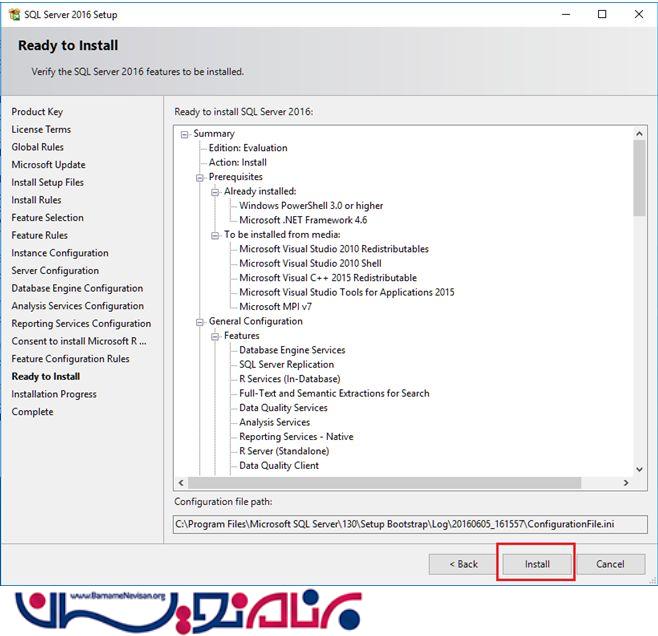Maximize the setup window
Screen dimensions: 658x636
click(602, 14)
